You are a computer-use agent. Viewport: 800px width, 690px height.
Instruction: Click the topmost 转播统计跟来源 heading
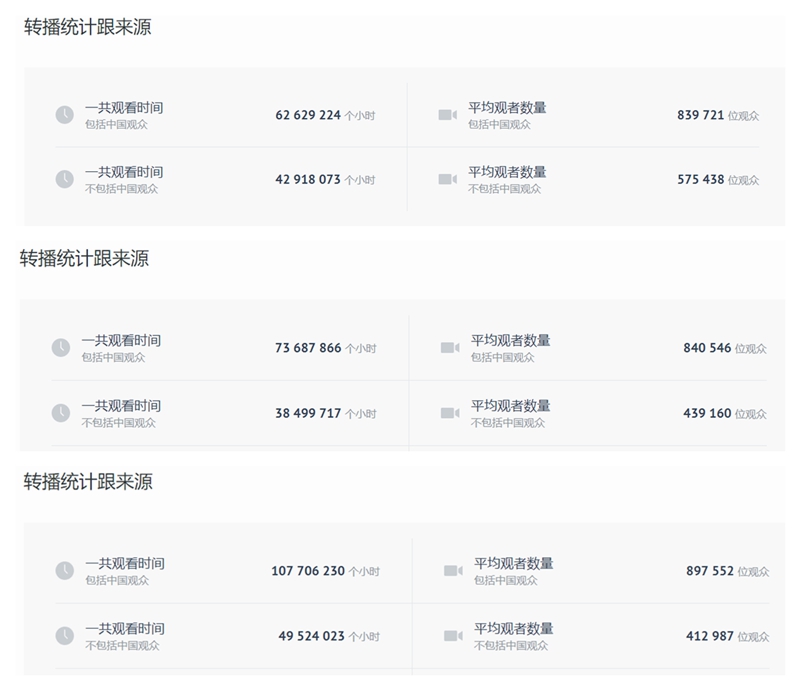coord(88,28)
